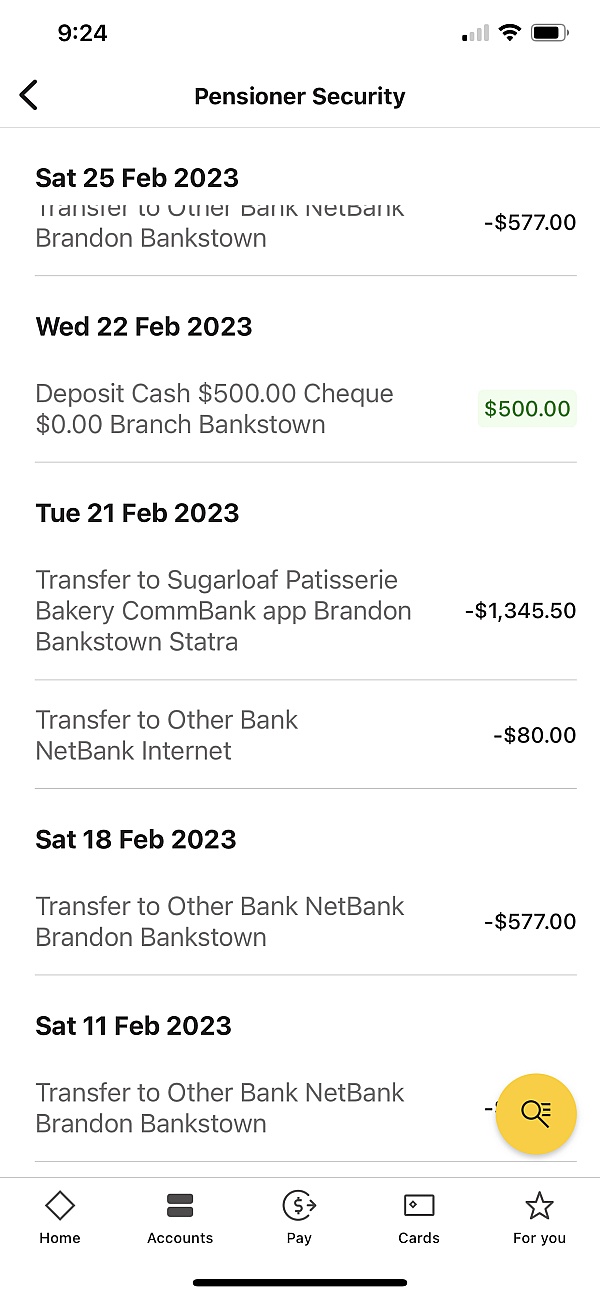Tap the back arrow icon
The image size is (600, 1298).
pyautogui.click(x=29, y=96)
